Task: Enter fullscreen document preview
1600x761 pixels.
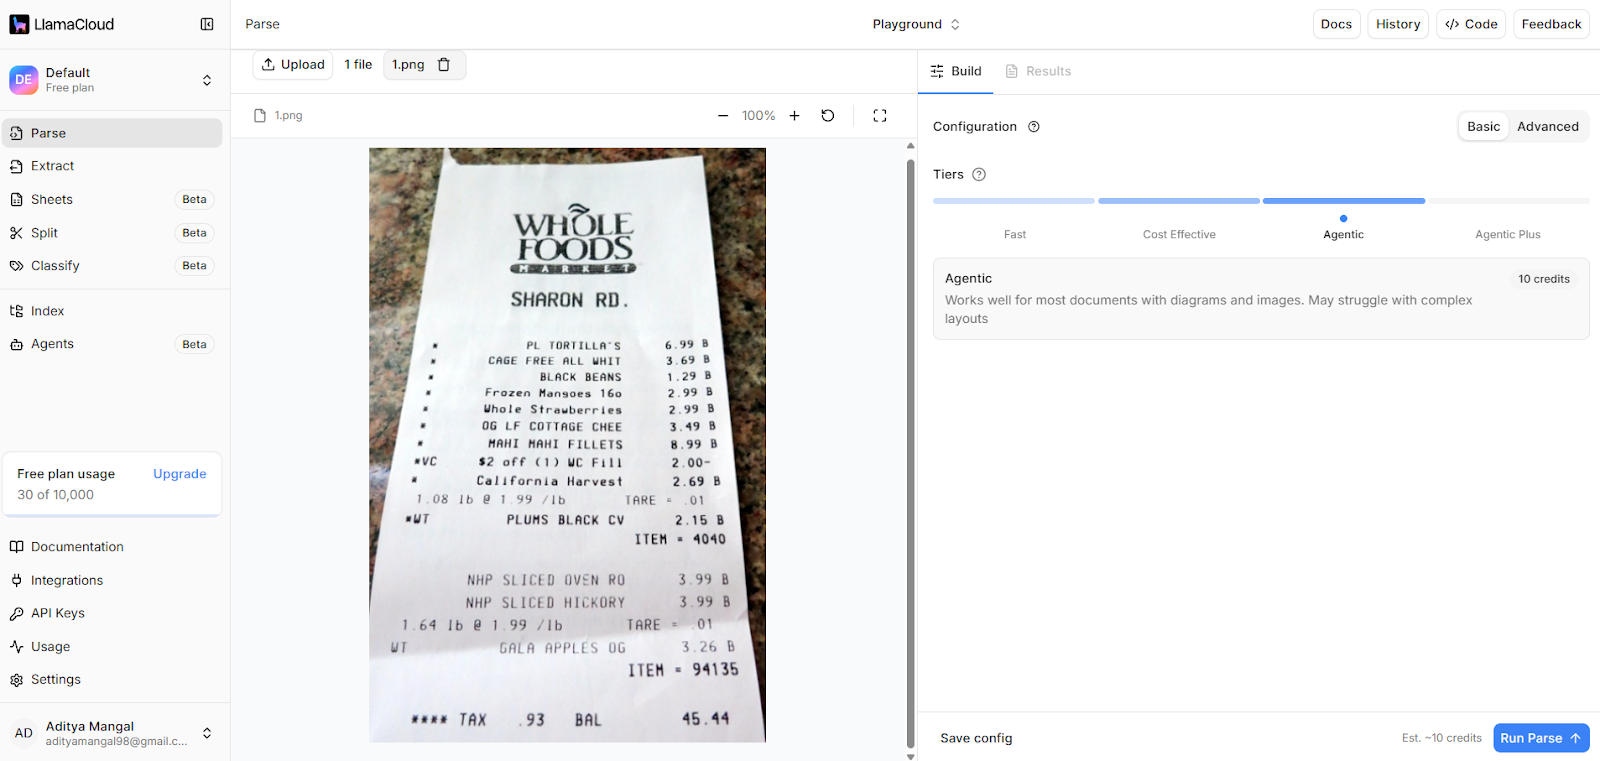Action: pyautogui.click(x=880, y=116)
